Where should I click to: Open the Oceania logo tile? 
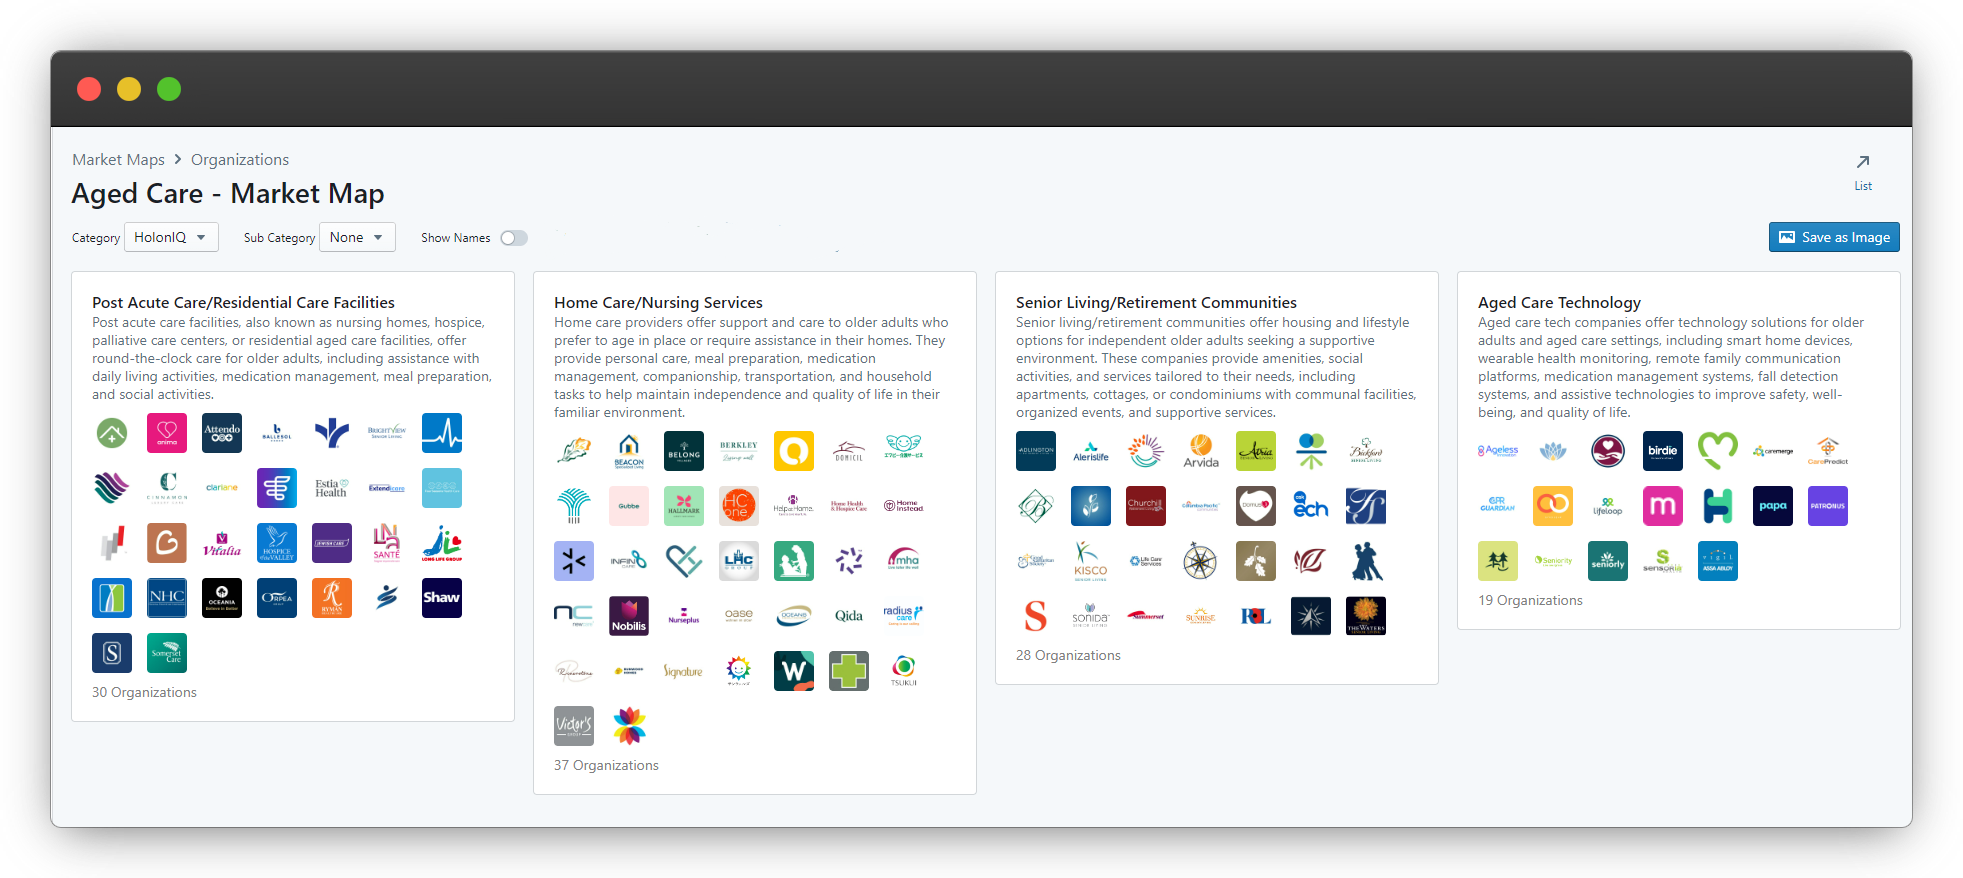222,598
